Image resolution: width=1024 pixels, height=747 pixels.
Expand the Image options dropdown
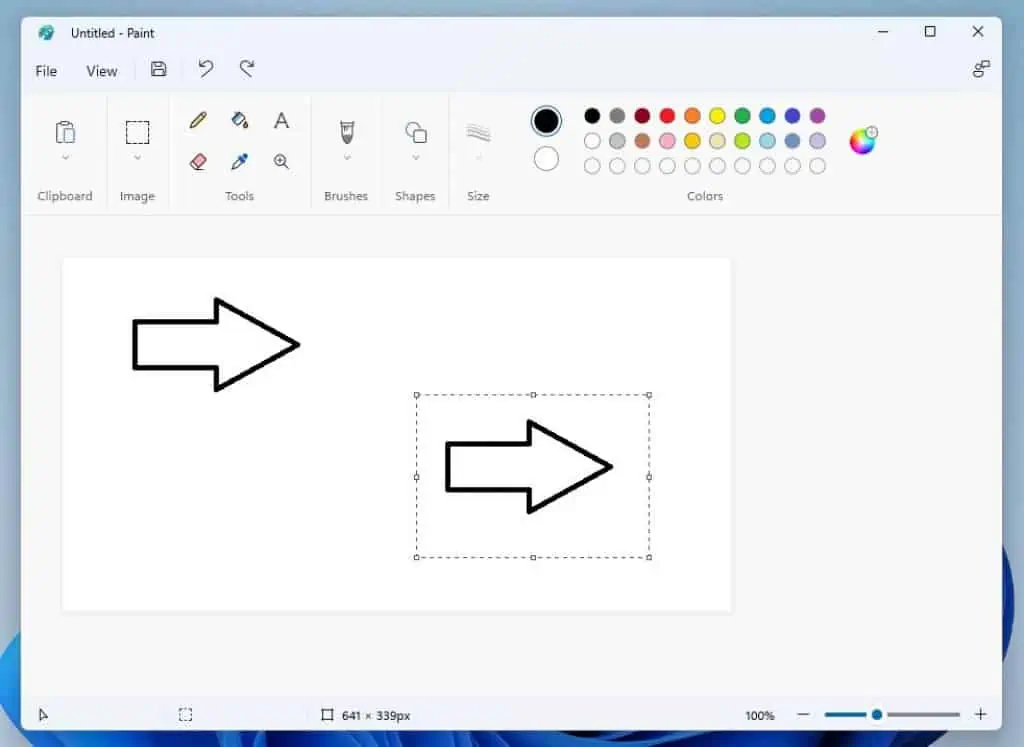pyautogui.click(x=137, y=158)
